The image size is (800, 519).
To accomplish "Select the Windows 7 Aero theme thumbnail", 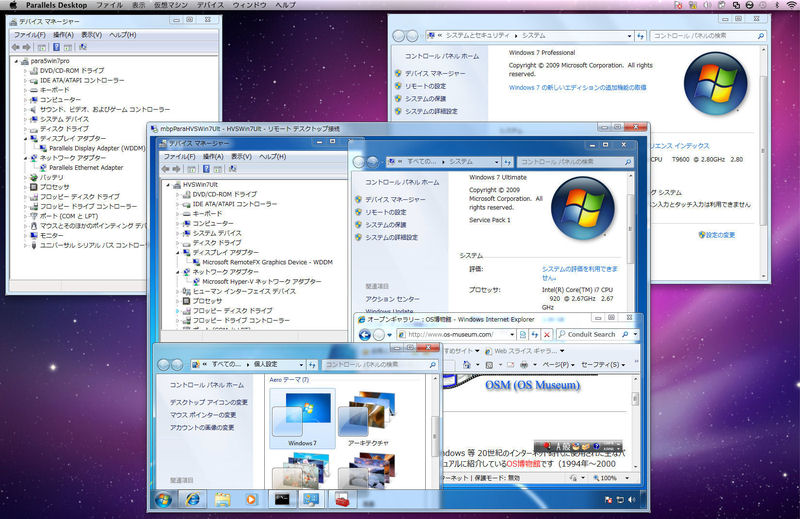I will pyautogui.click(x=302, y=418).
